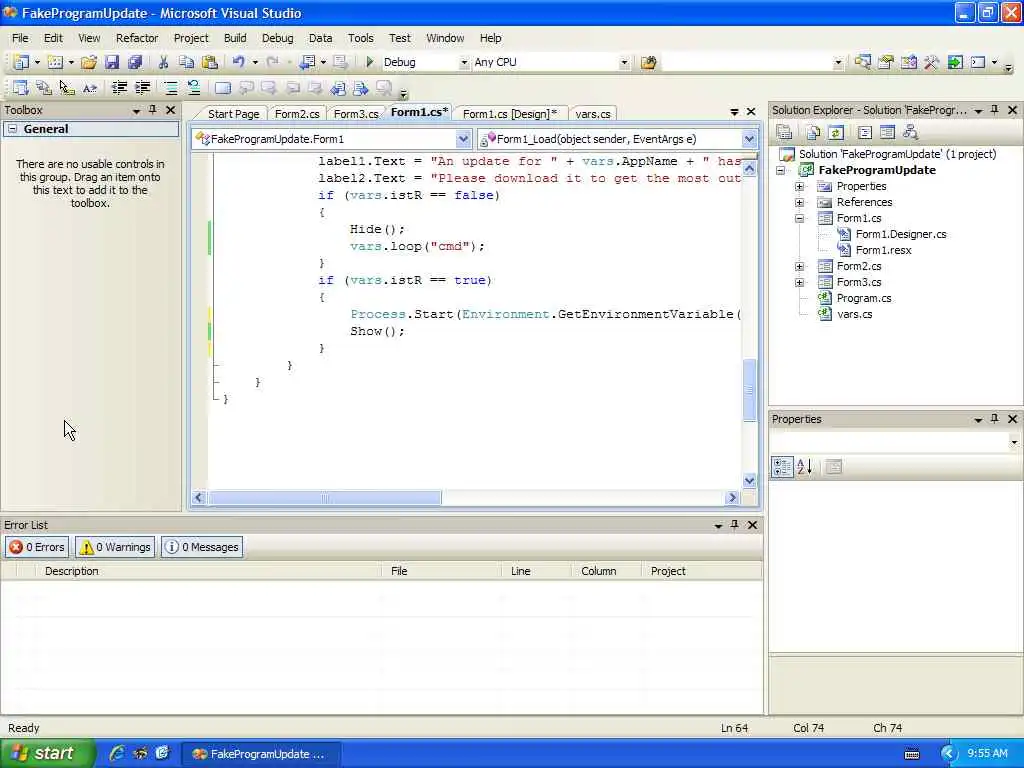Open the Any CPU platform dropdown
Image resolution: width=1024 pixels, height=768 pixels.
coord(624,62)
